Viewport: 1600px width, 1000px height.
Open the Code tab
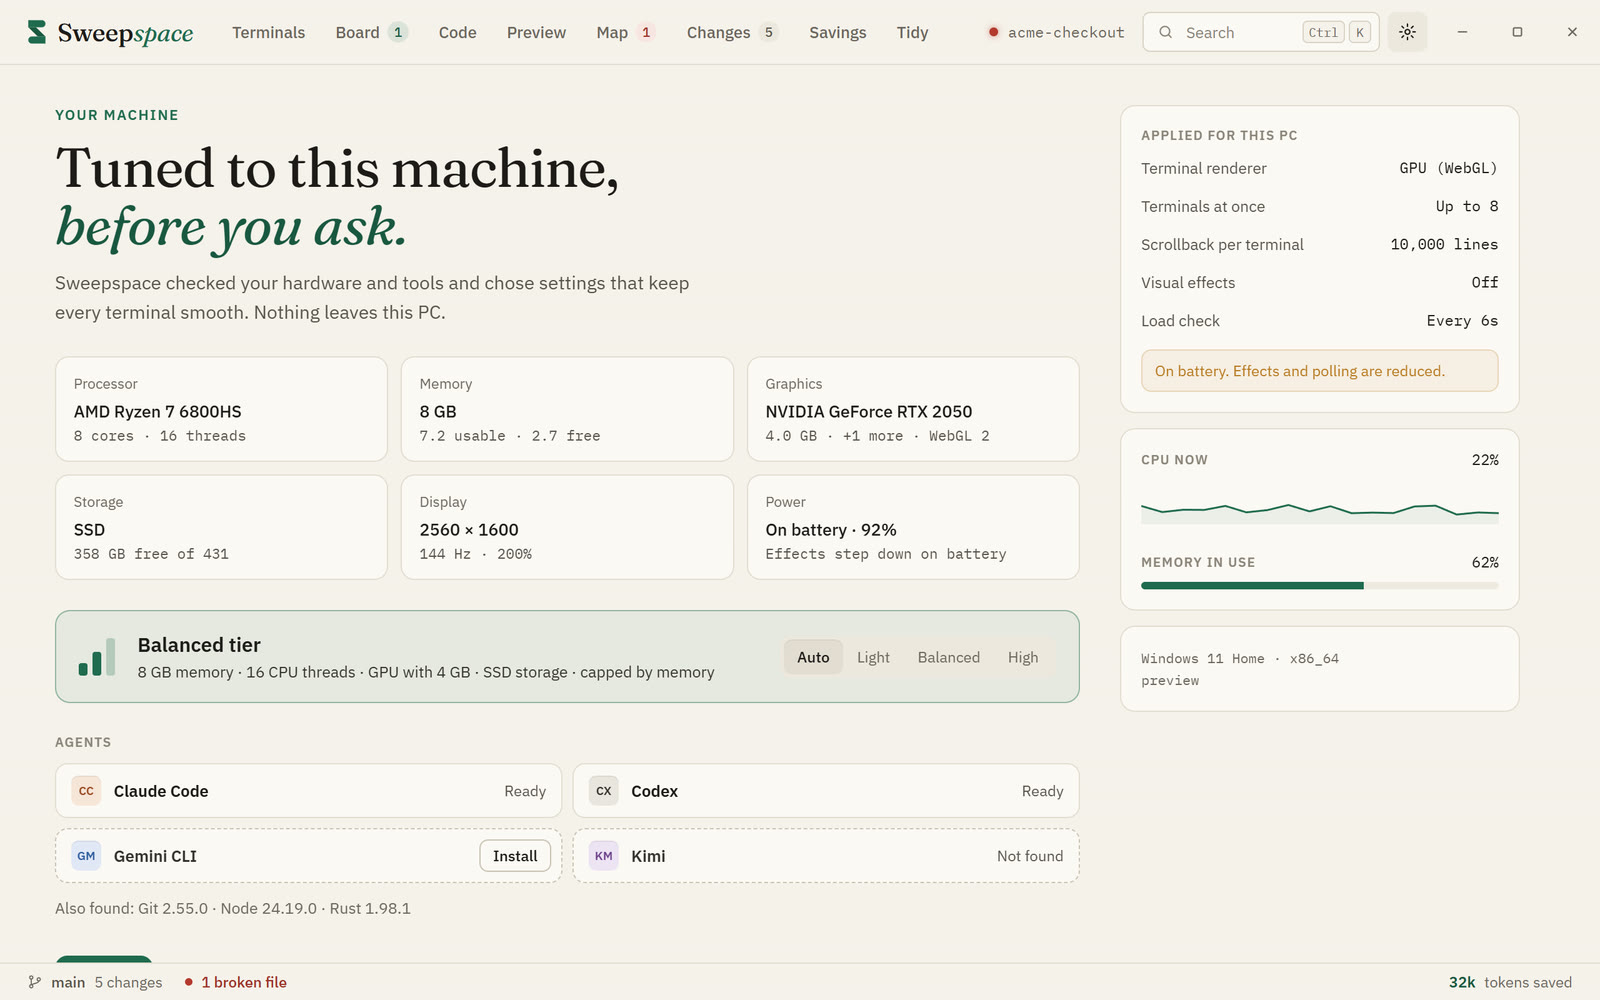(x=458, y=32)
